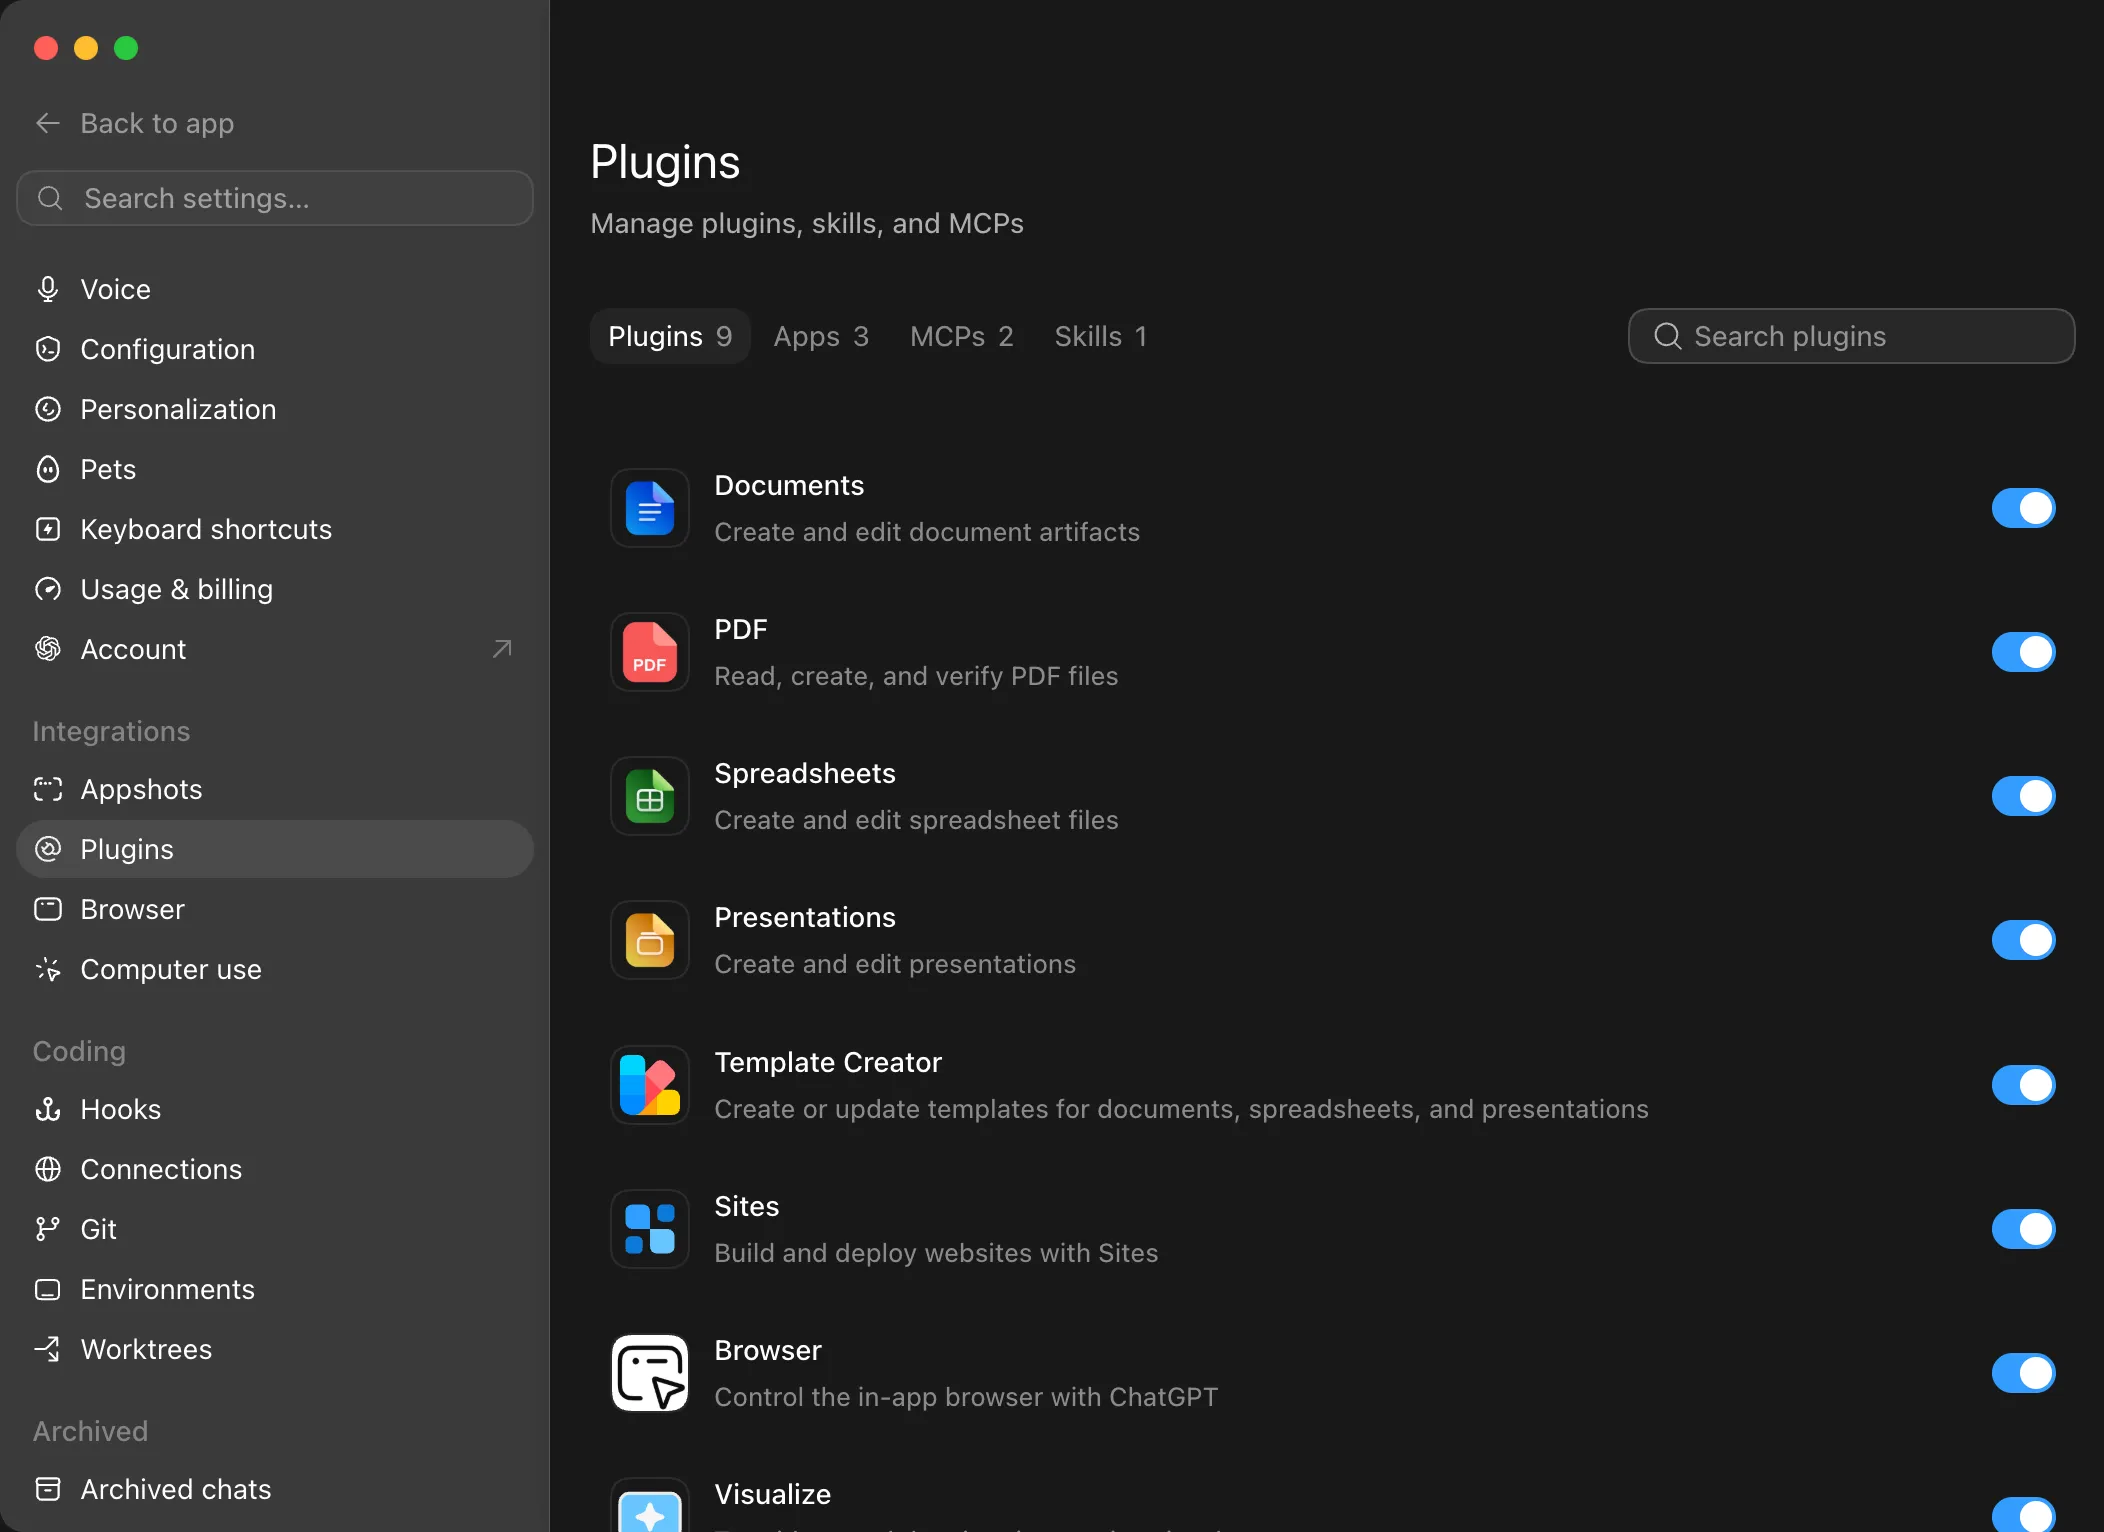The height and width of the screenshot is (1532, 2104).
Task: Click the Git branch icon
Action: (x=48, y=1229)
